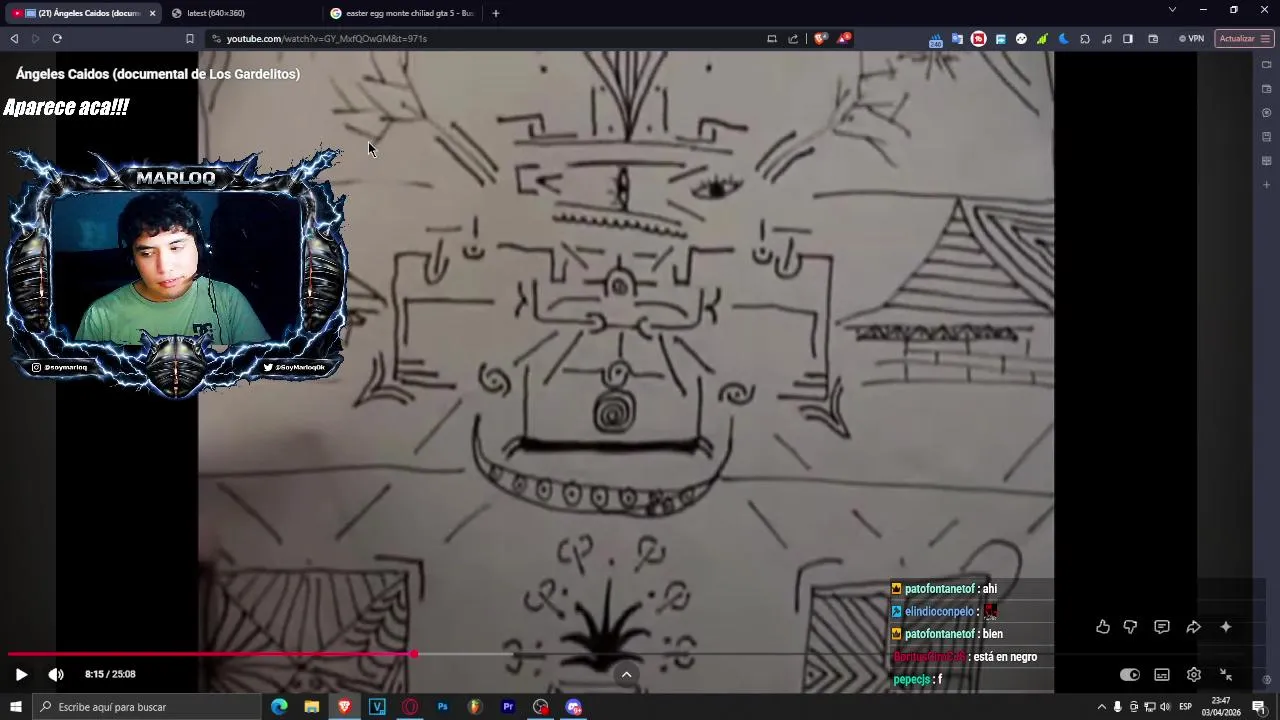Open Photoshop from the taskbar
This screenshot has width=1280, height=720.
tap(443, 707)
